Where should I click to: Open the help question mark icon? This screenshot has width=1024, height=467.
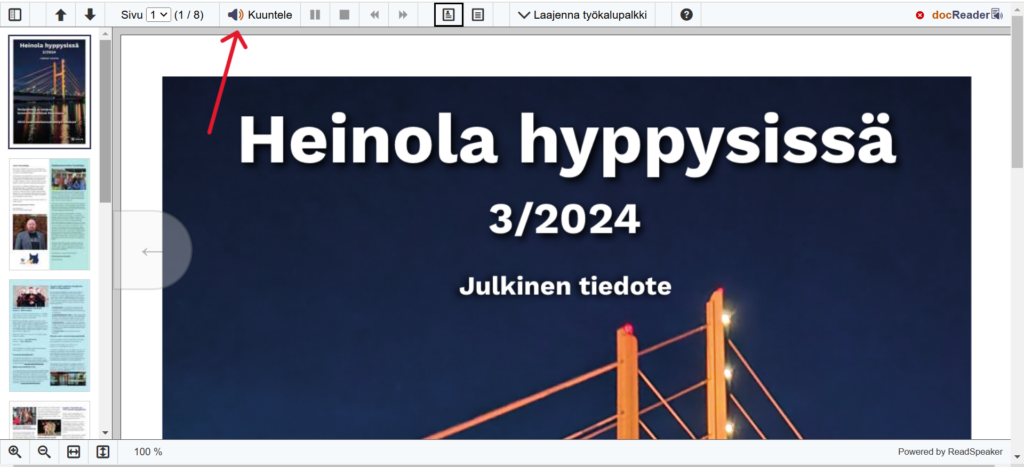point(686,14)
